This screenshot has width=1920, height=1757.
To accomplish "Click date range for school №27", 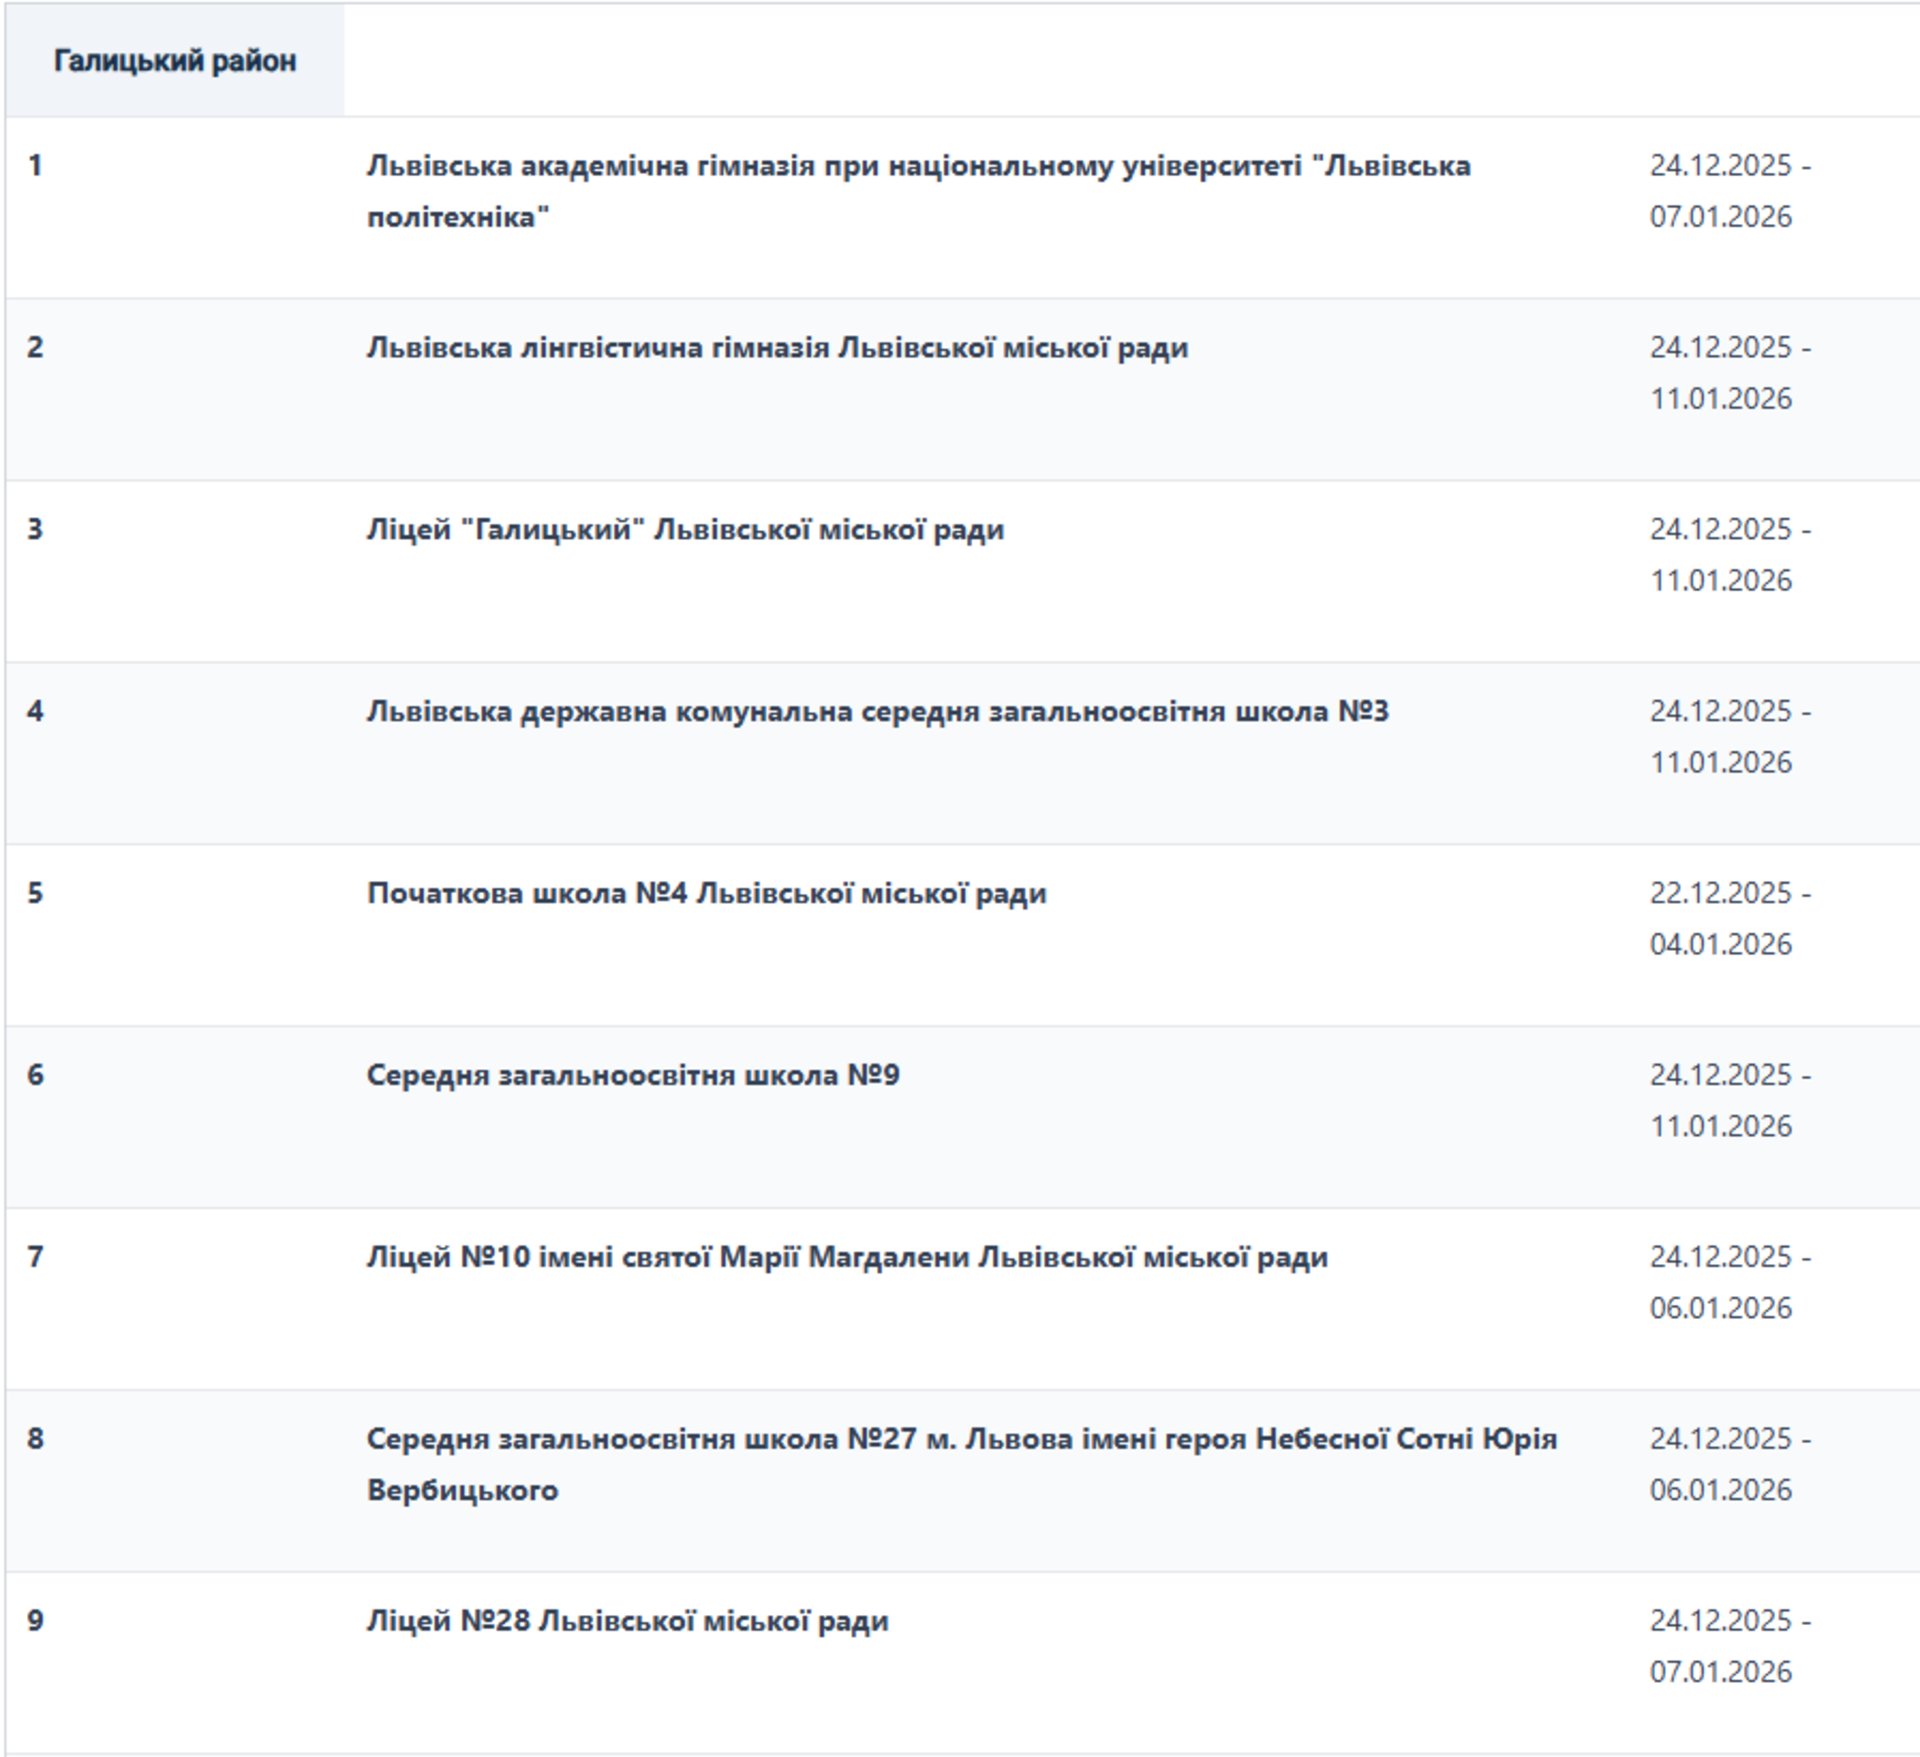I will (x=1729, y=1464).
